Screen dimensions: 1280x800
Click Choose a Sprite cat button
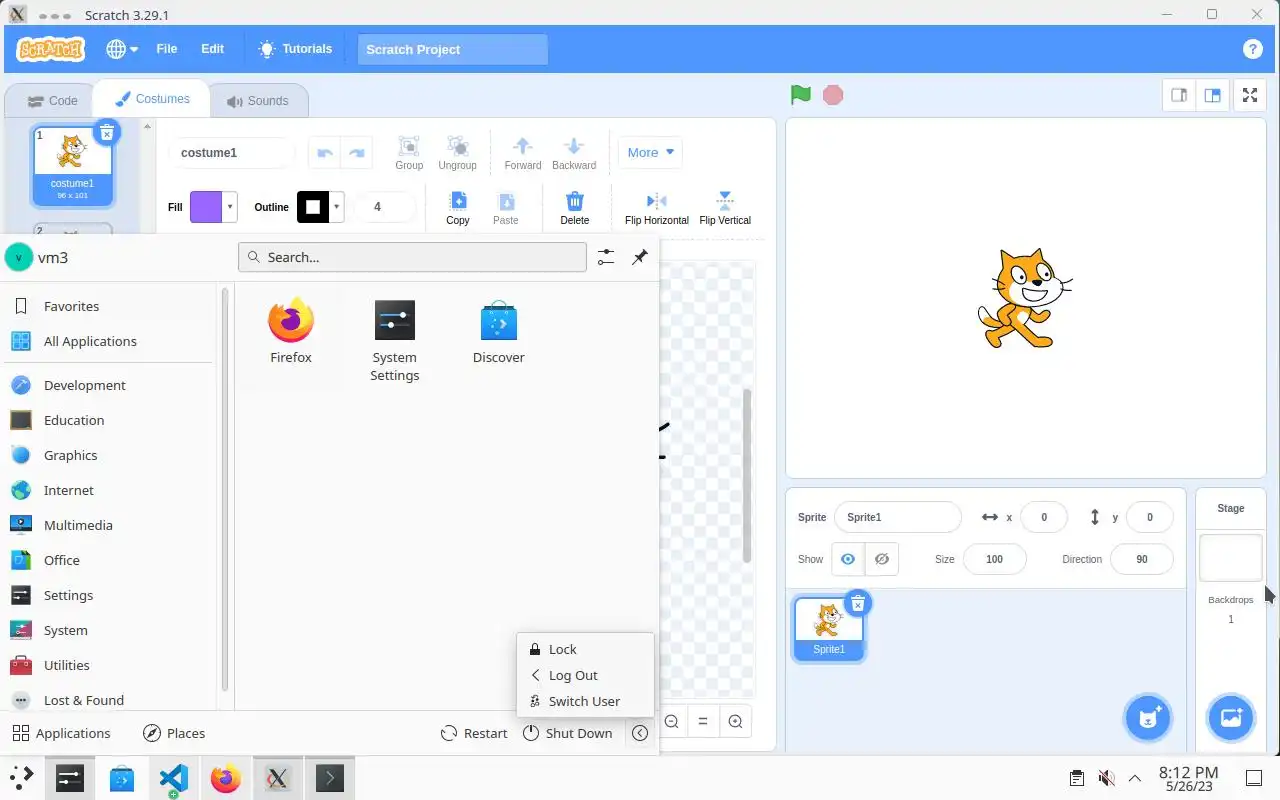click(1148, 717)
